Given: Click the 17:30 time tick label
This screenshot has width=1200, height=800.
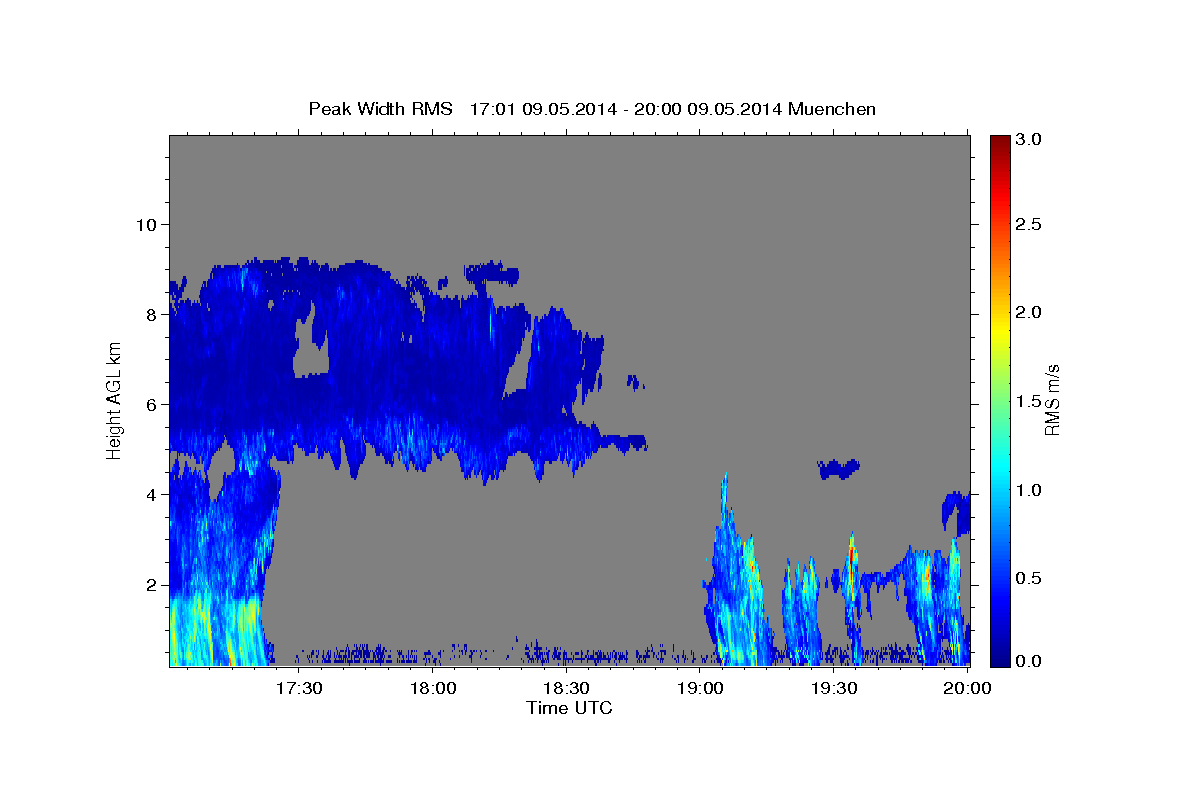Looking at the screenshot, I should click(x=299, y=689).
